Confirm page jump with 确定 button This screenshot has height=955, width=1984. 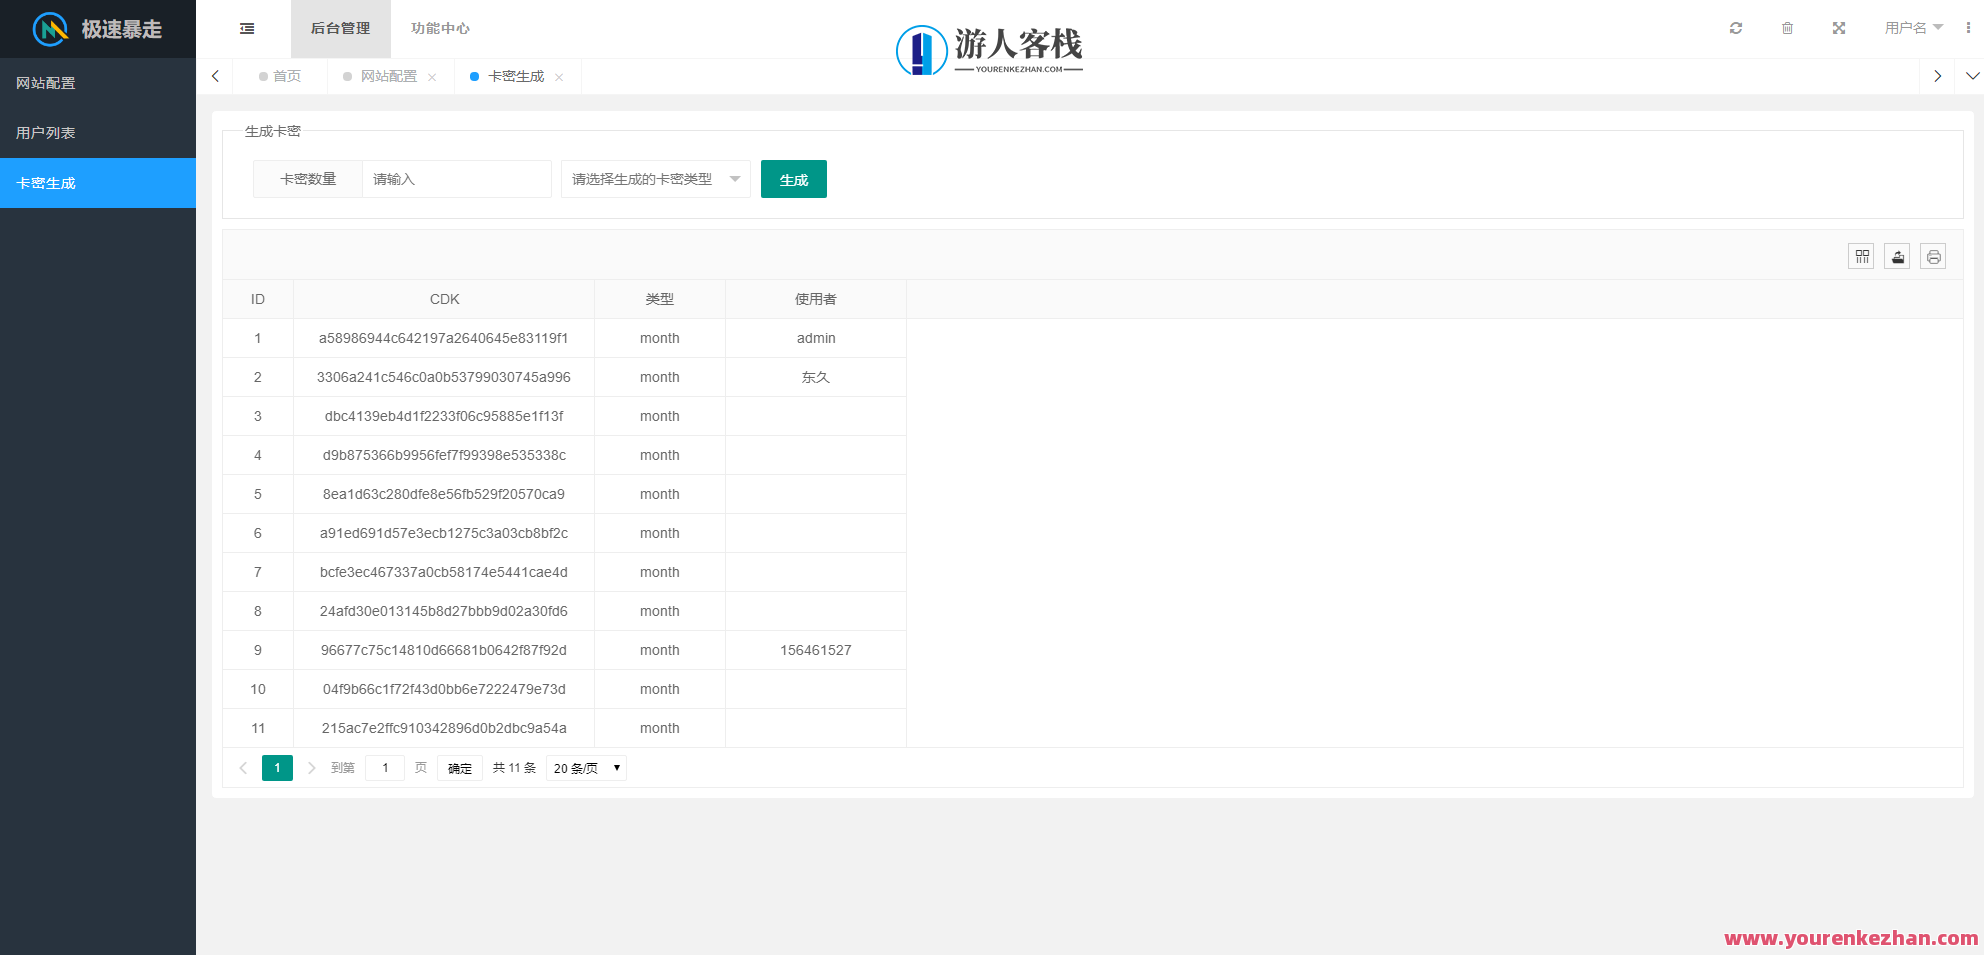[x=459, y=767]
